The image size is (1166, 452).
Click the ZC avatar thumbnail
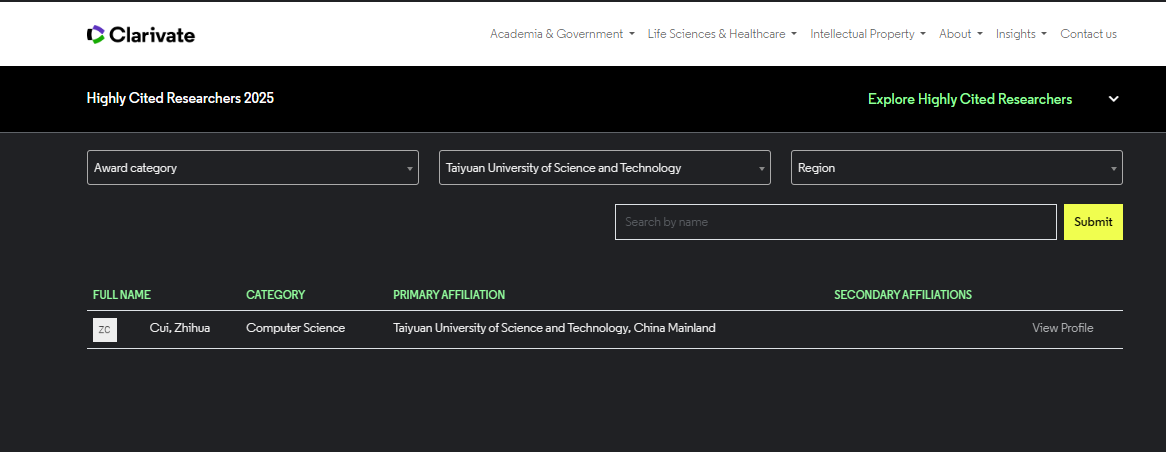click(105, 330)
